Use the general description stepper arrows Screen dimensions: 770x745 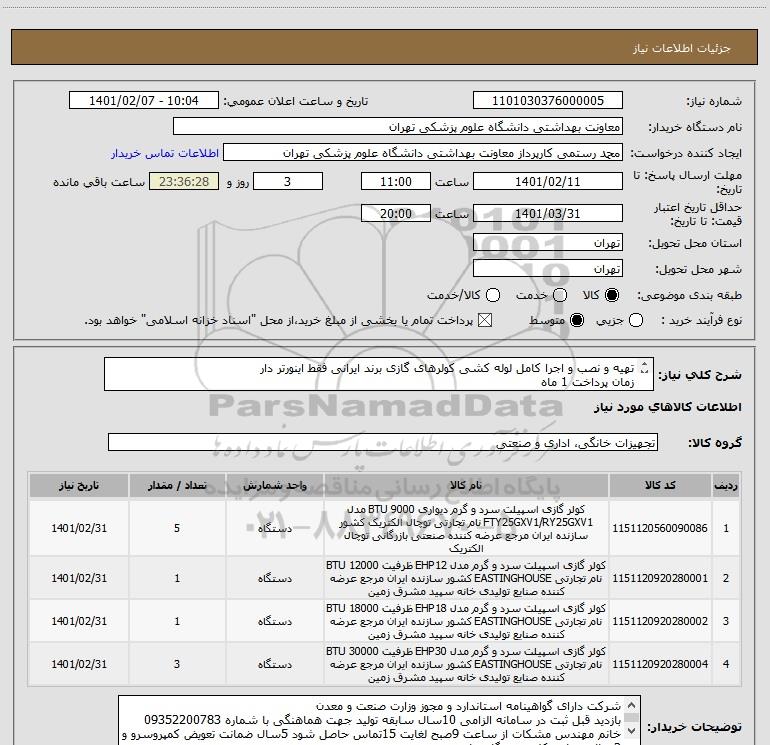click(x=645, y=367)
